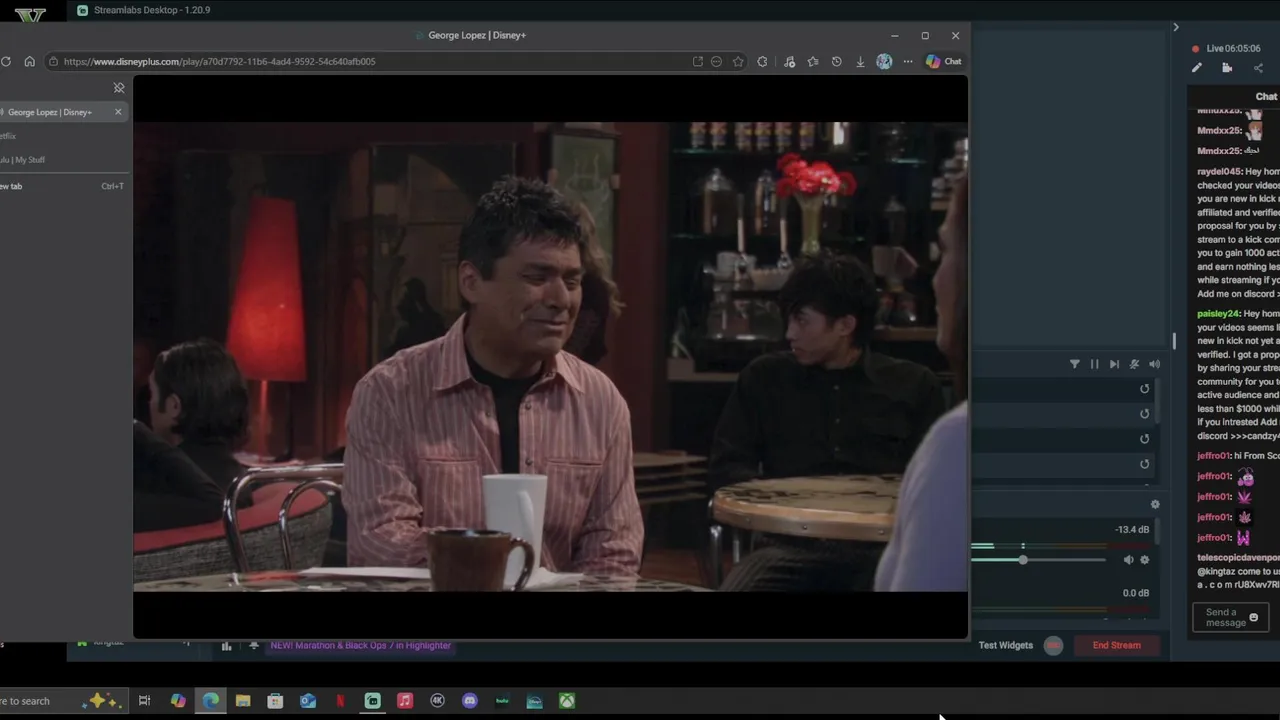
Task: Click the Streamlabs camera clip icon
Action: (1227, 68)
